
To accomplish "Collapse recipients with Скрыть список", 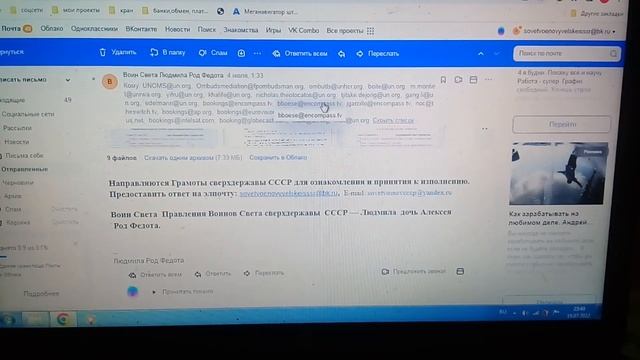I will click(393, 120).
